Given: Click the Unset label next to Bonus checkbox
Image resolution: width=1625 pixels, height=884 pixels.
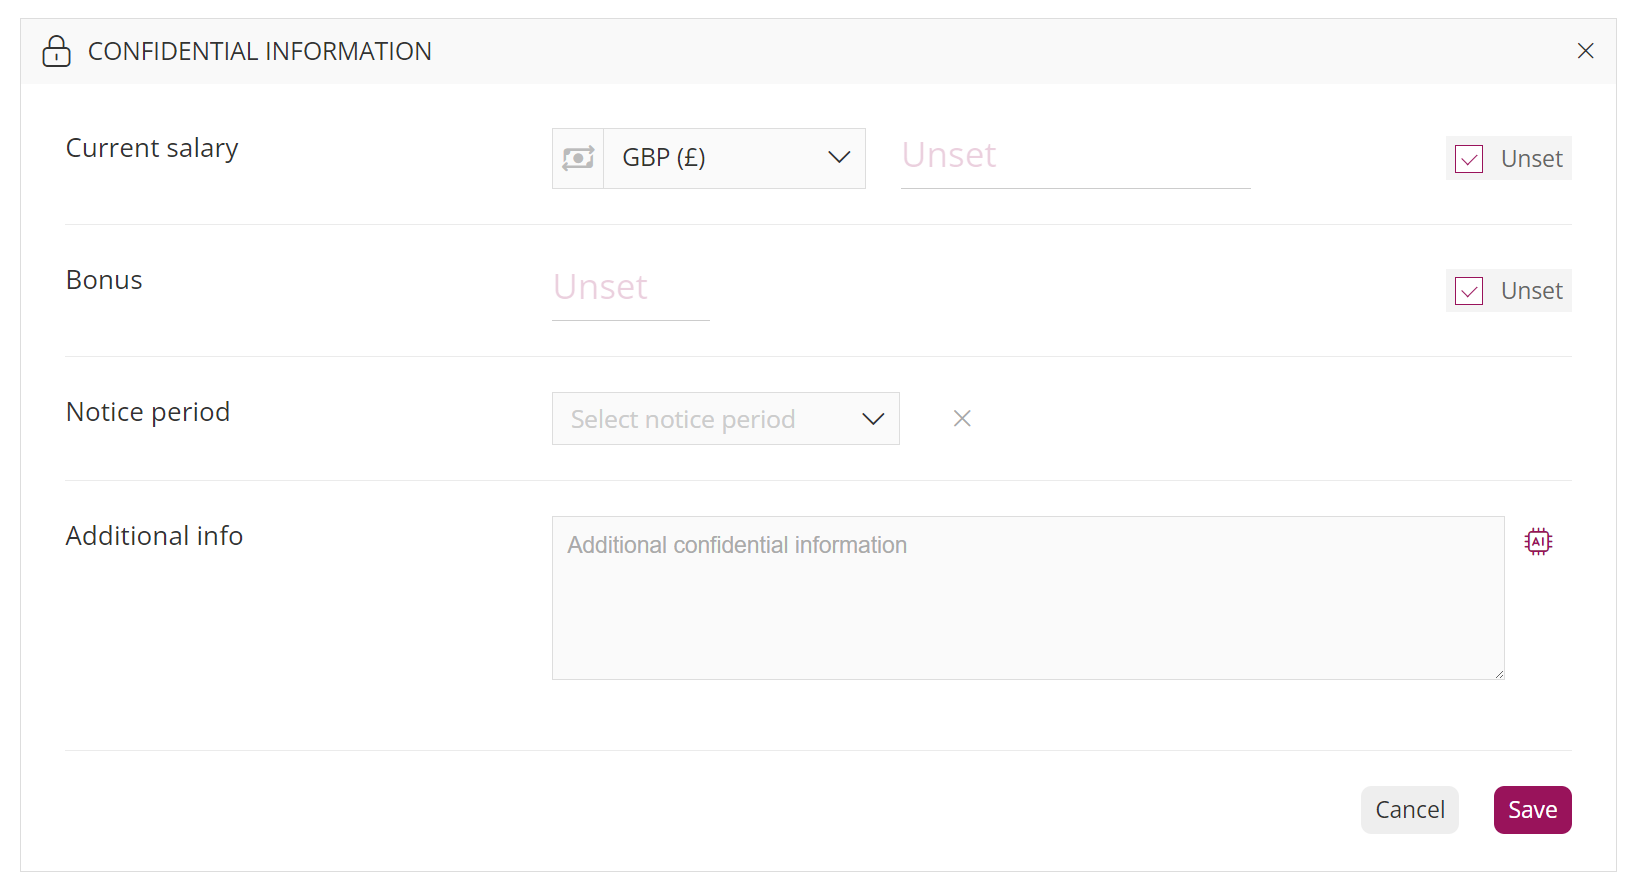Looking at the screenshot, I should pyautogui.click(x=1531, y=291).
